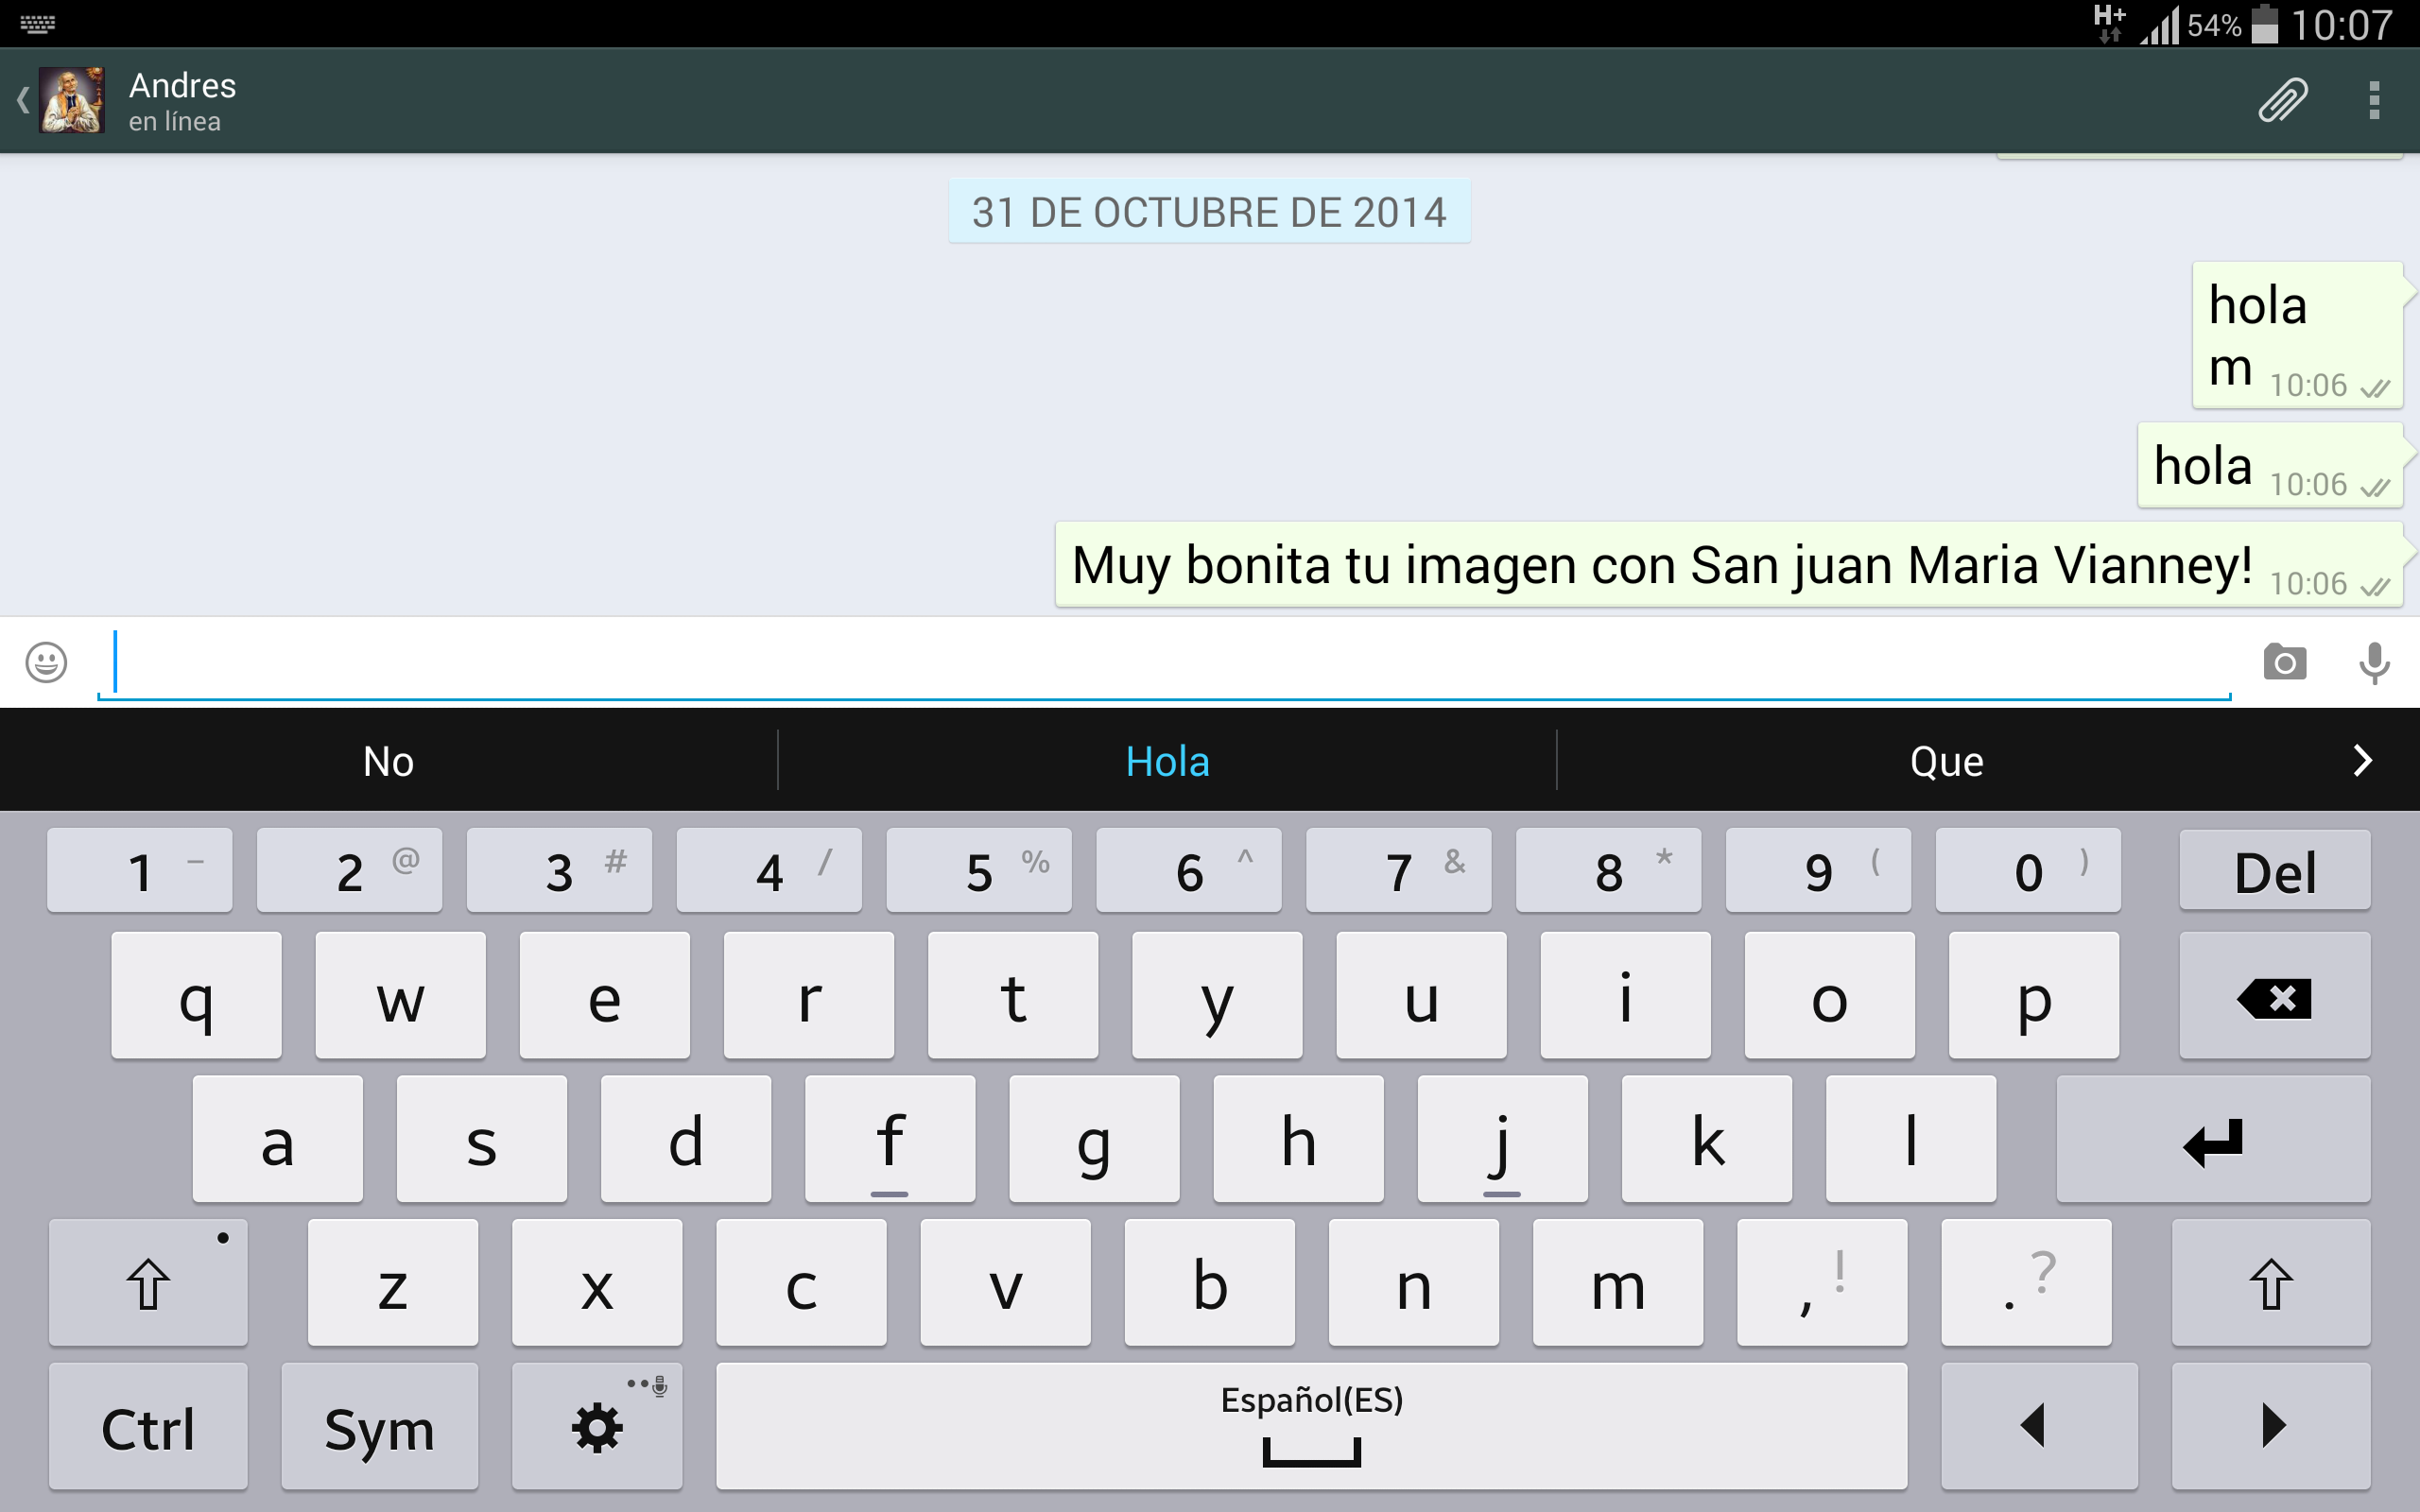Select the suggestion 'Que'
This screenshot has height=1512, width=2420.
(1947, 760)
